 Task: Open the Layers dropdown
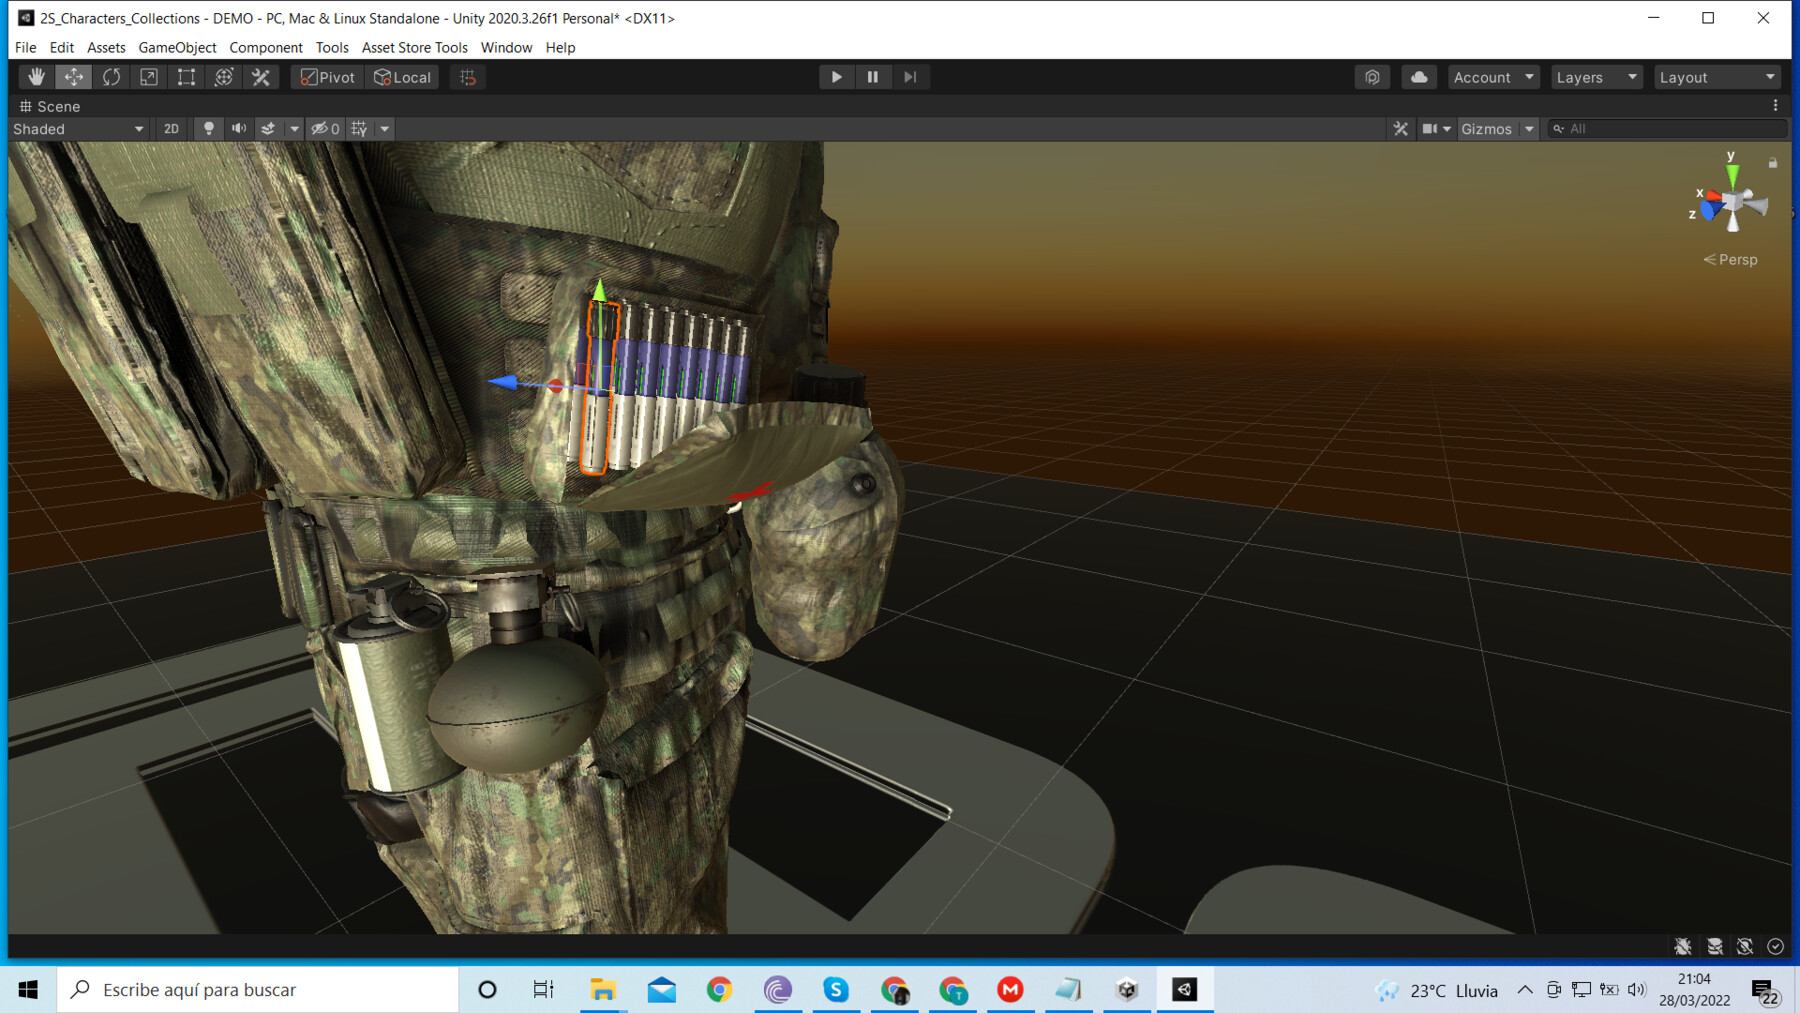(1597, 77)
